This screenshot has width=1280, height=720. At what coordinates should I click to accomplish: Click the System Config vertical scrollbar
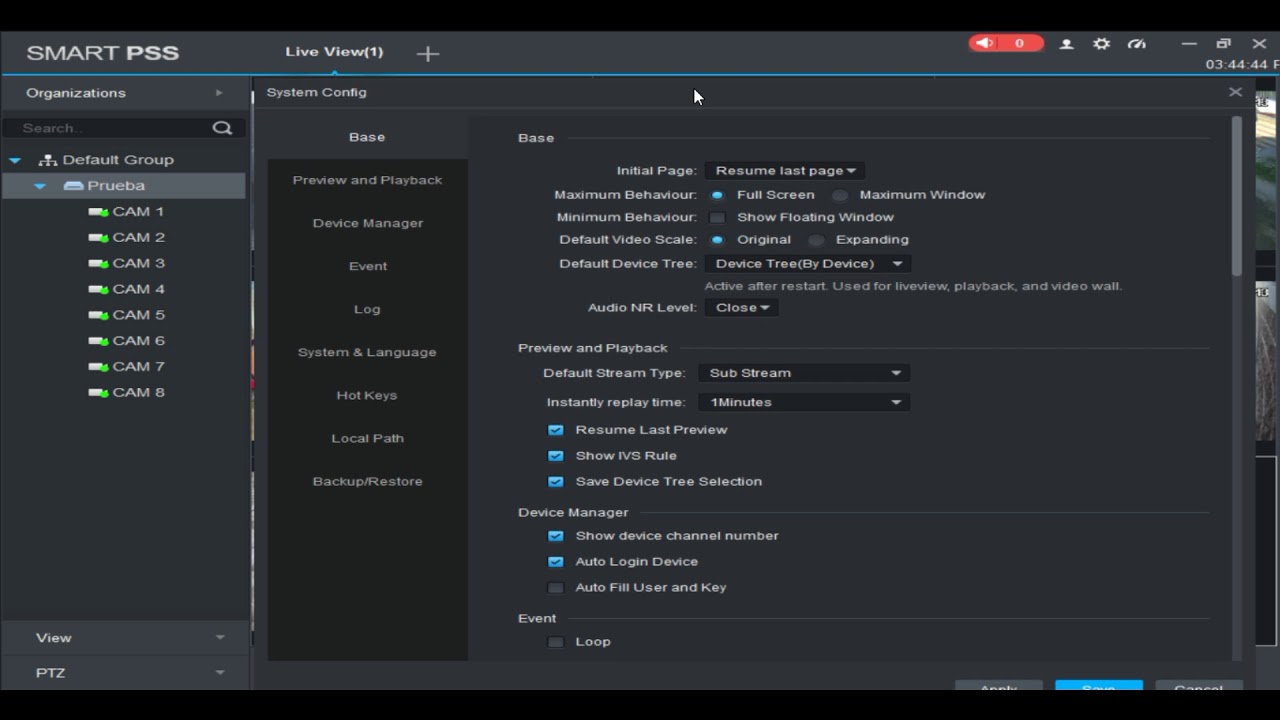[x=1237, y=196]
